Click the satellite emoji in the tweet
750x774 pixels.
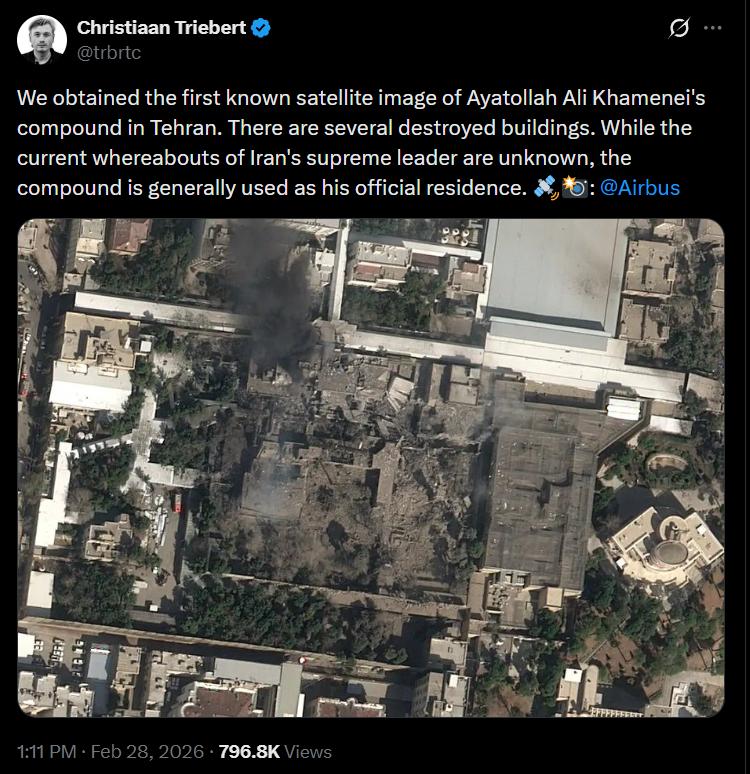click(546, 188)
